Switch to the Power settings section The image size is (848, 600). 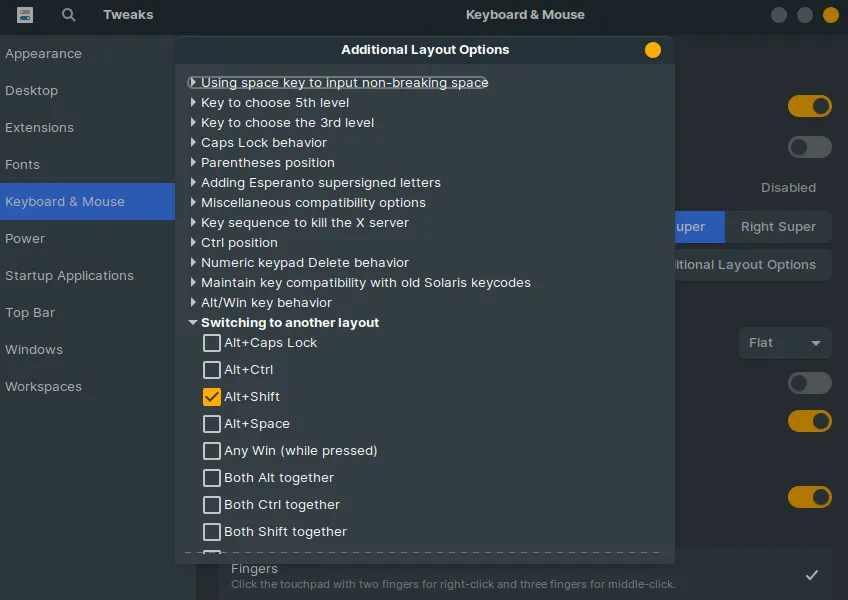tap(25, 238)
